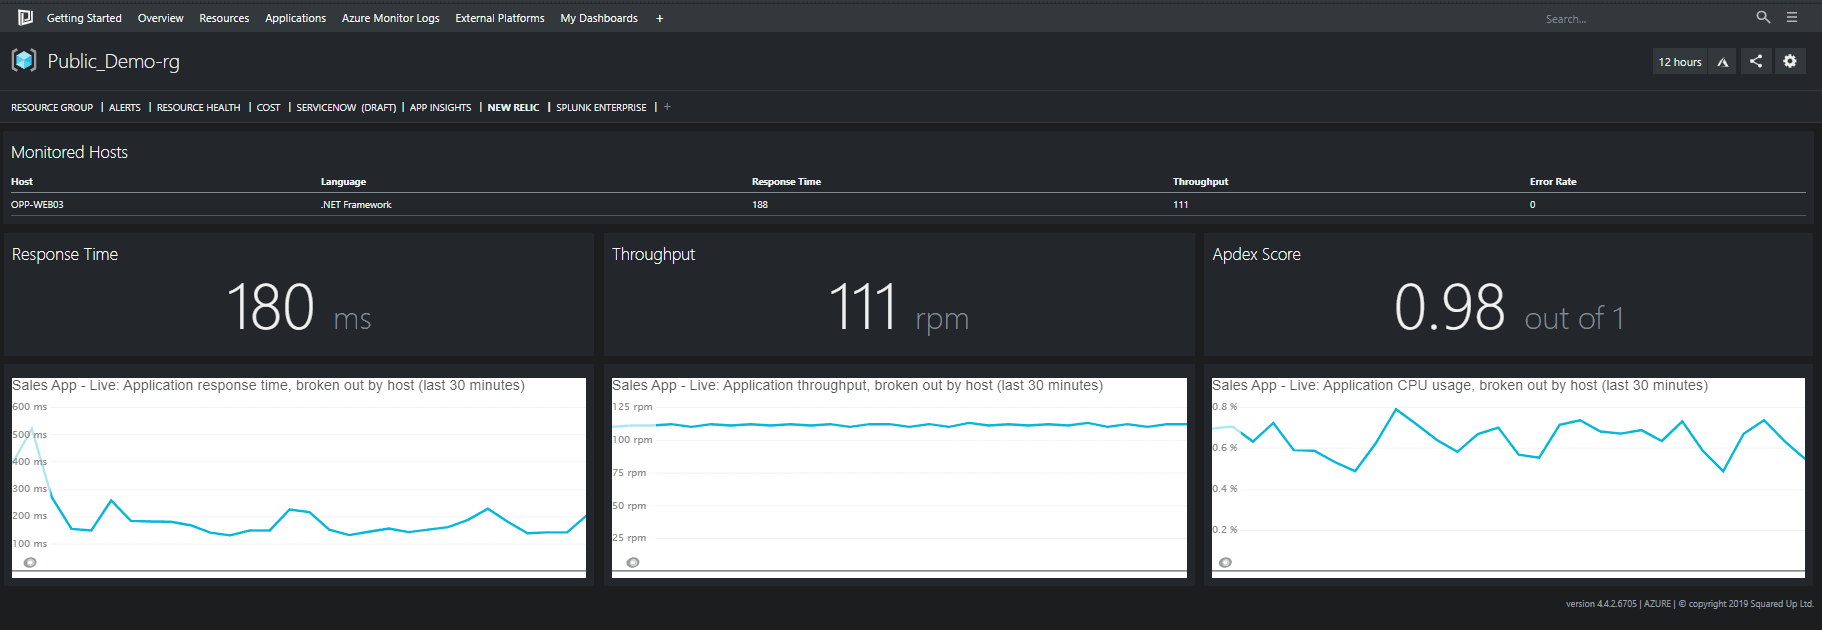
Task: Open the application CPU usage chart
Action: click(1508, 478)
